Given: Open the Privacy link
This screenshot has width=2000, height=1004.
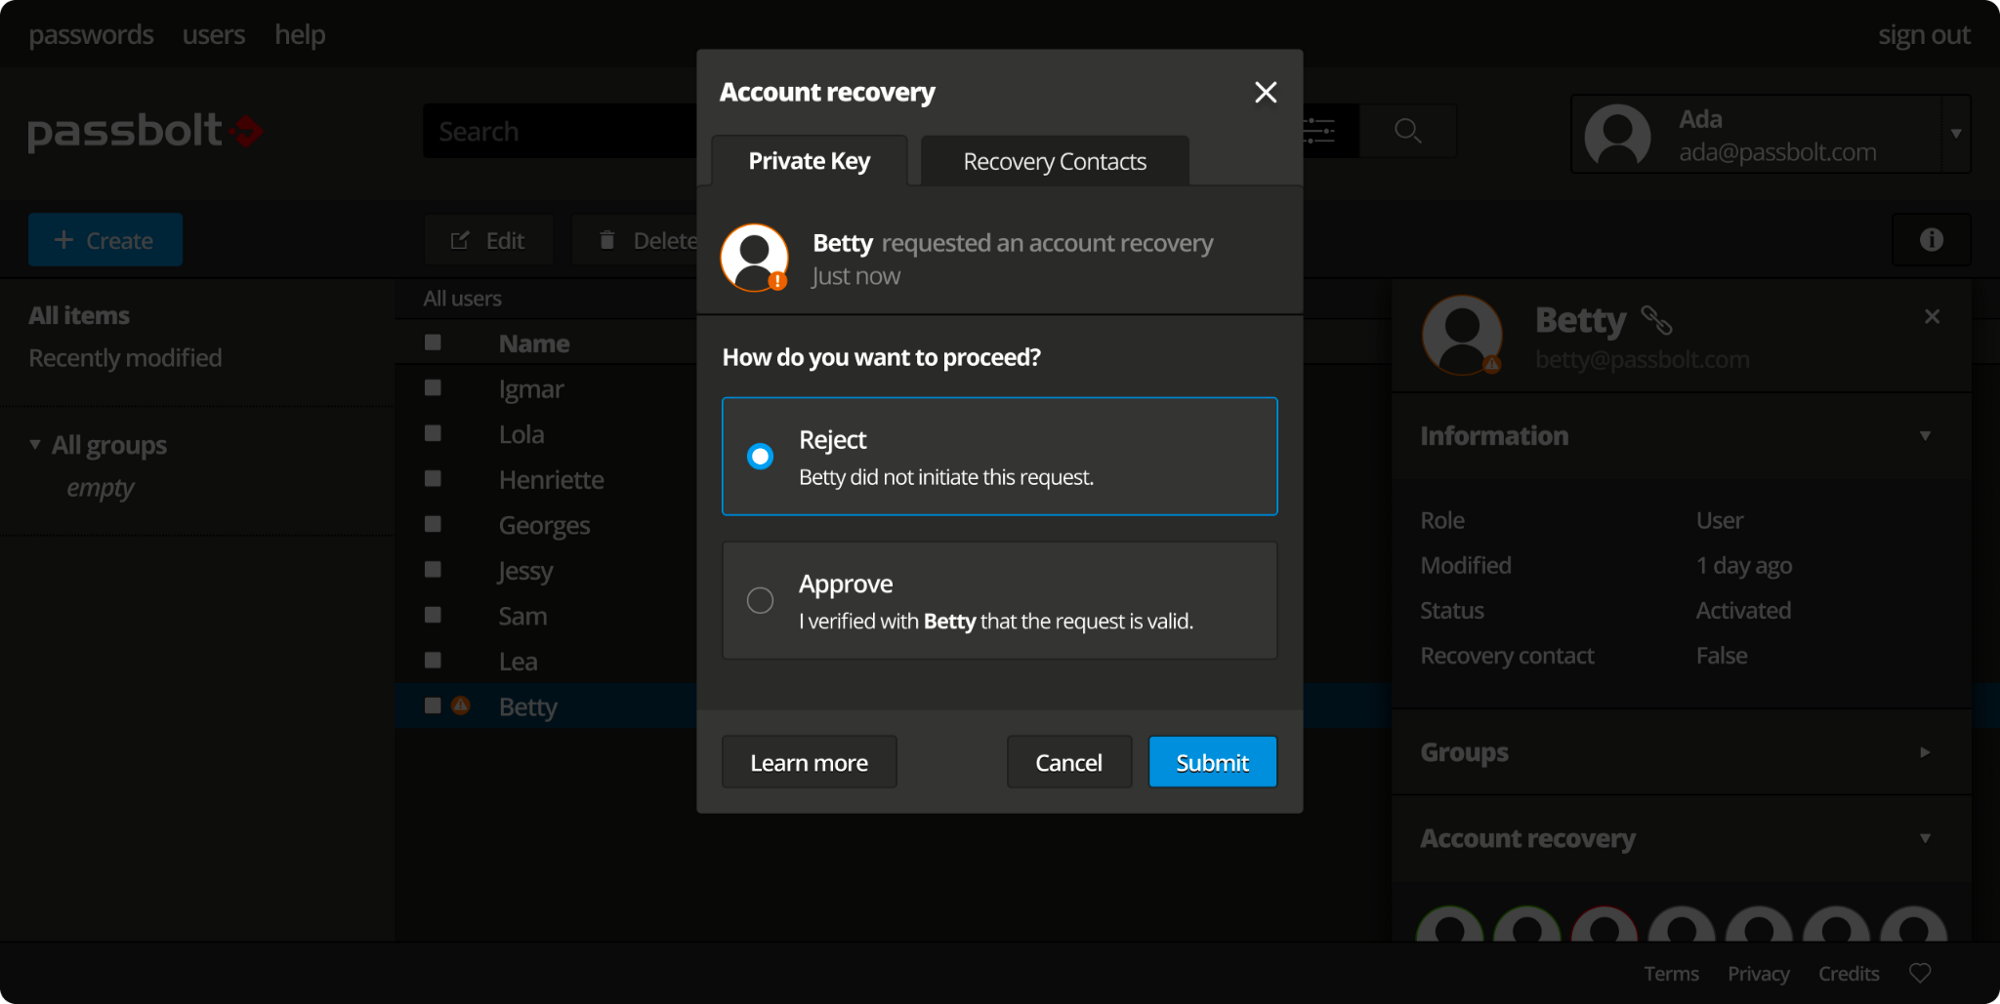Looking at the screenshot, I should tap(1758, 973).
